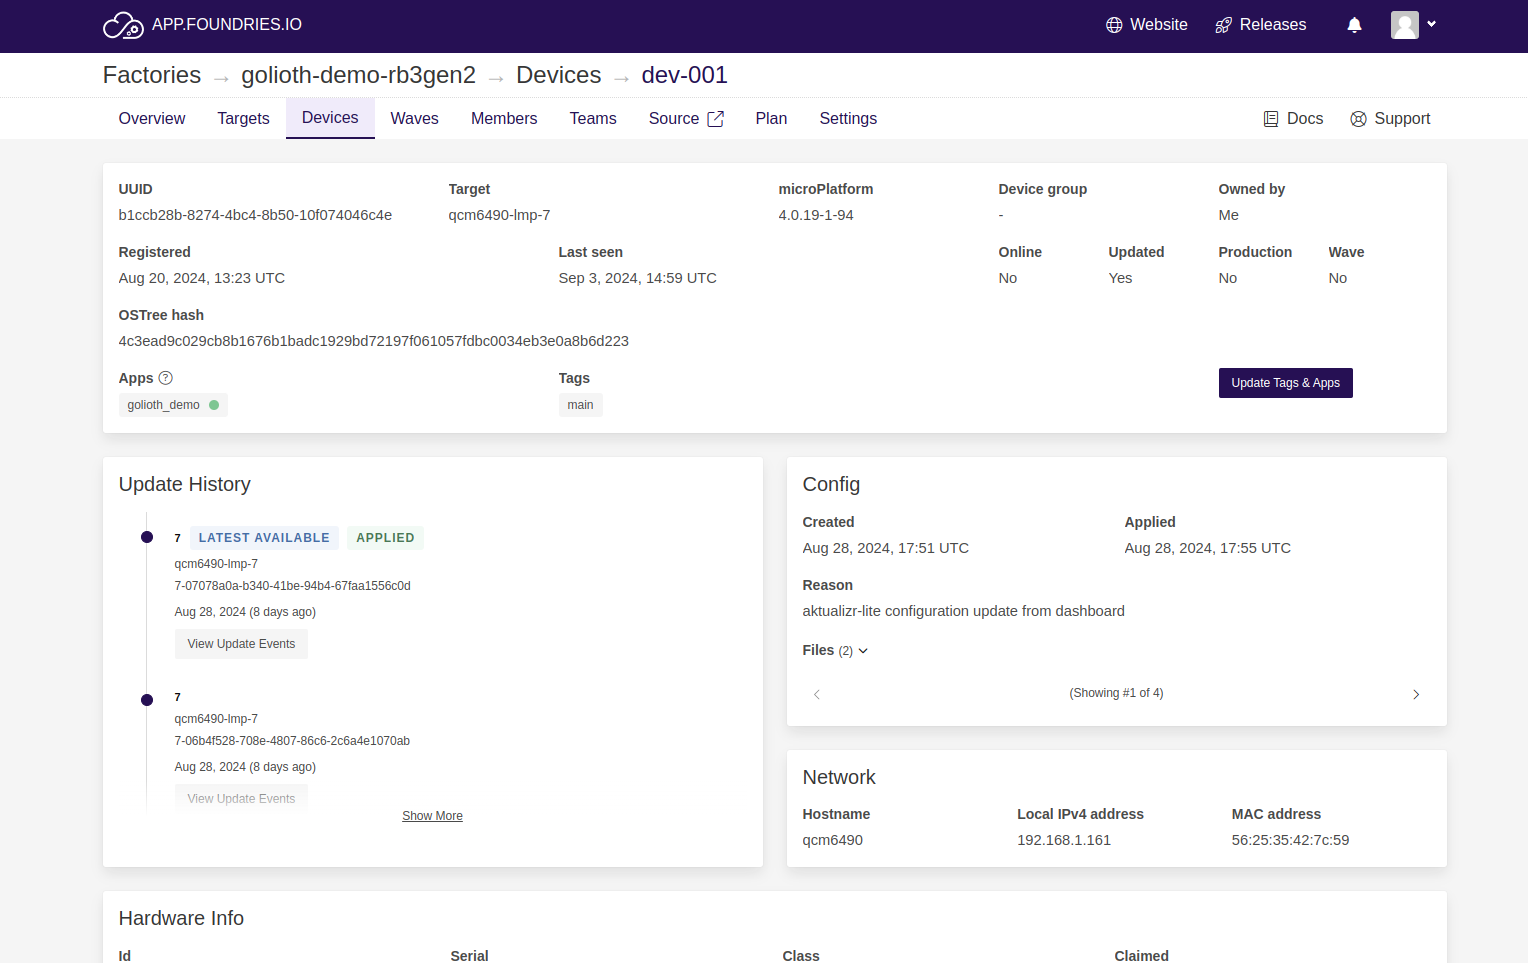1528x963 pixels.
Task: Click second Update History timeline dot
Action: pyautogui.click(x=147, y=700)
